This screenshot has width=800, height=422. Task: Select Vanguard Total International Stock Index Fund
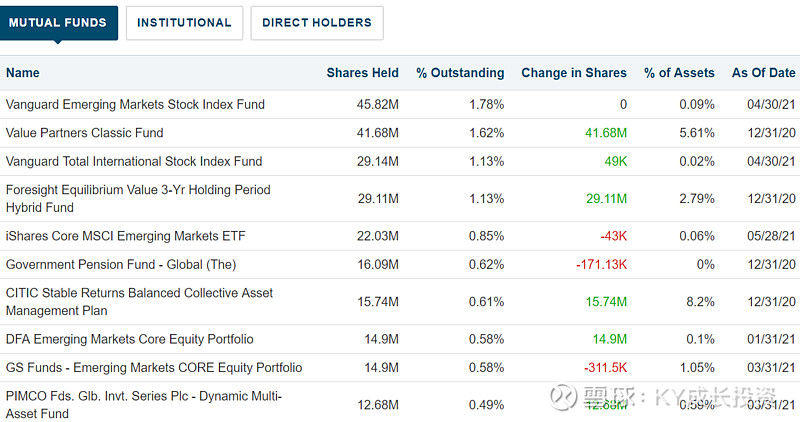click(134, 161)
